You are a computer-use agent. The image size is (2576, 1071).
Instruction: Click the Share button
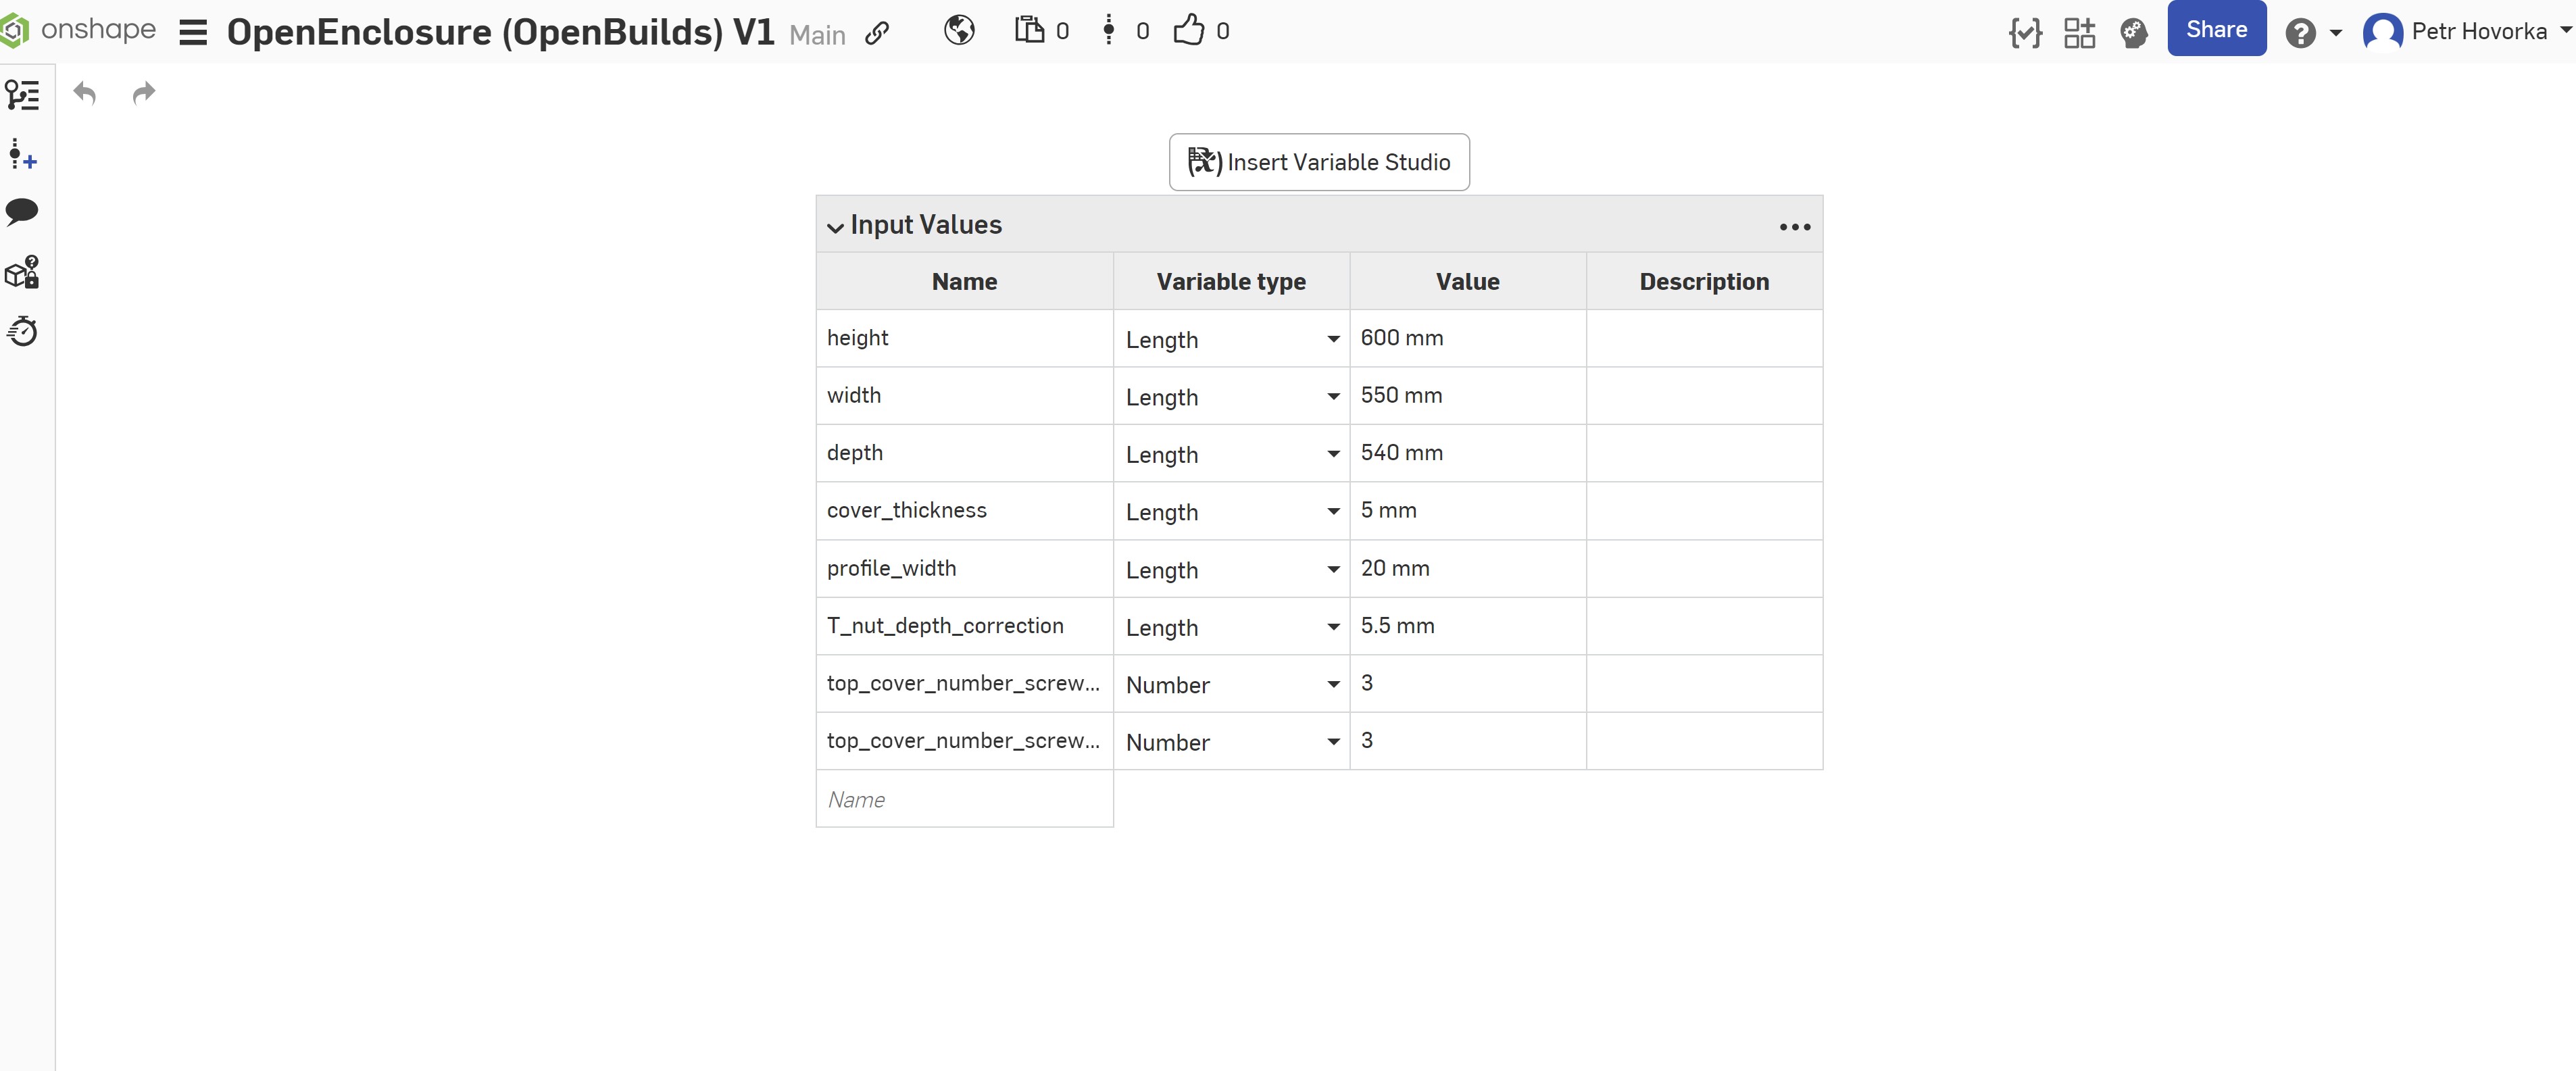click(x=2216, y=29)
